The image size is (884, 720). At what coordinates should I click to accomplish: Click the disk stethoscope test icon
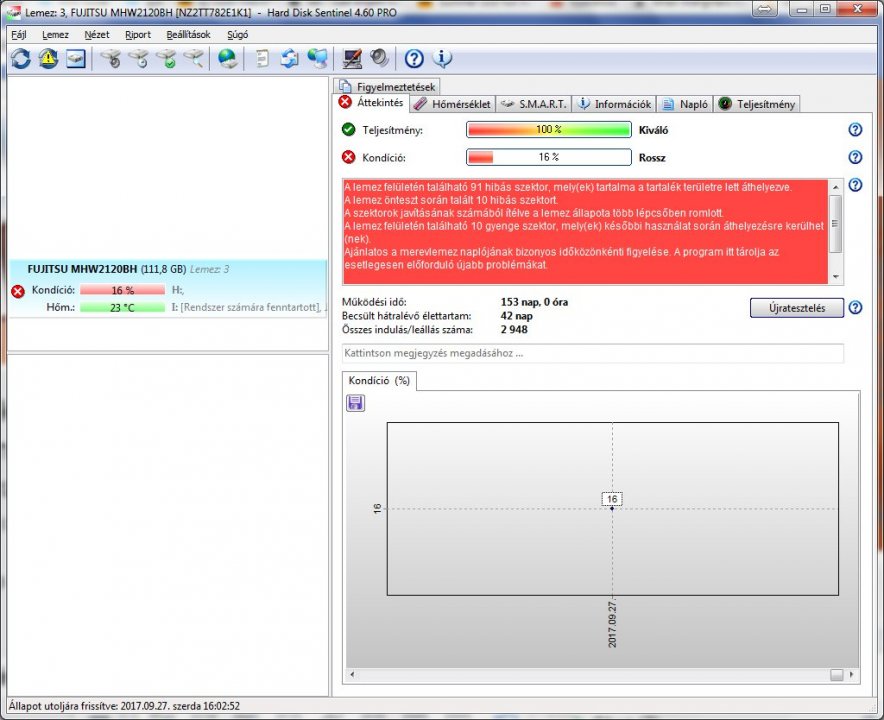[x=110, y=59]
